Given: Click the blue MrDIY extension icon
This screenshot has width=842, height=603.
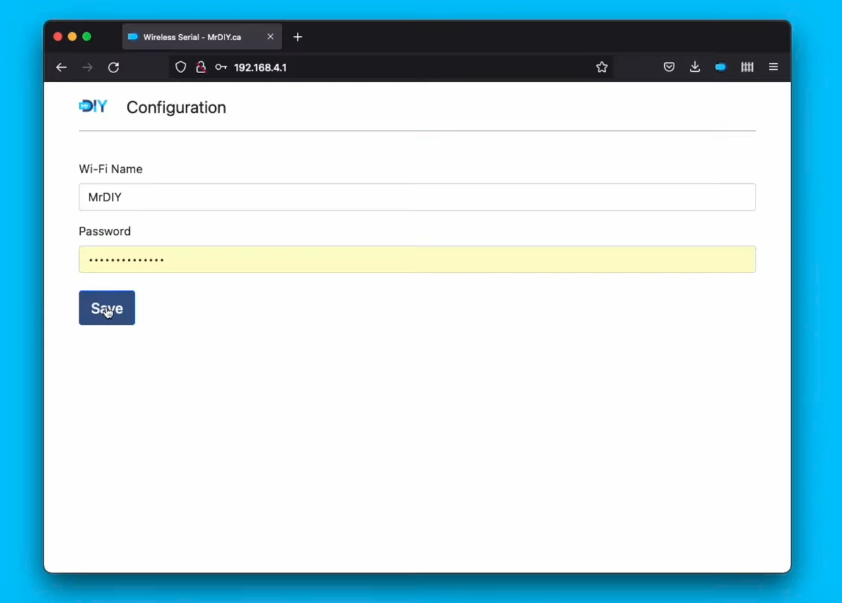Looking at the screenshot, I should click(x=721, y=67).
